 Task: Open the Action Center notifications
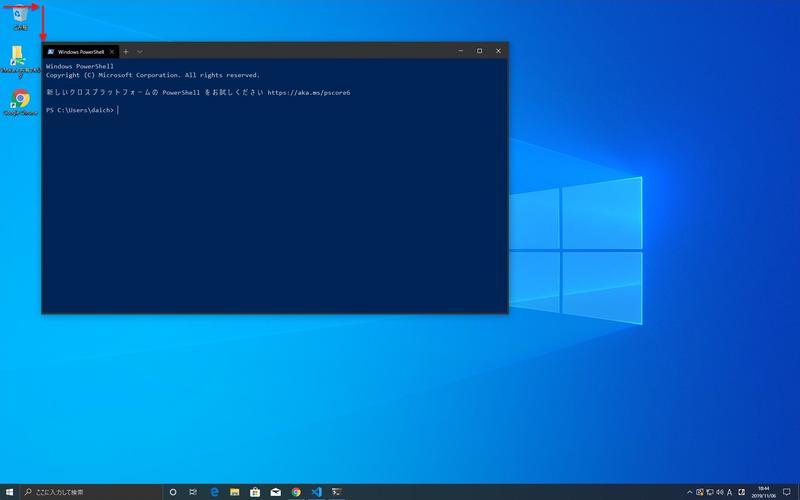pos(787,492)
